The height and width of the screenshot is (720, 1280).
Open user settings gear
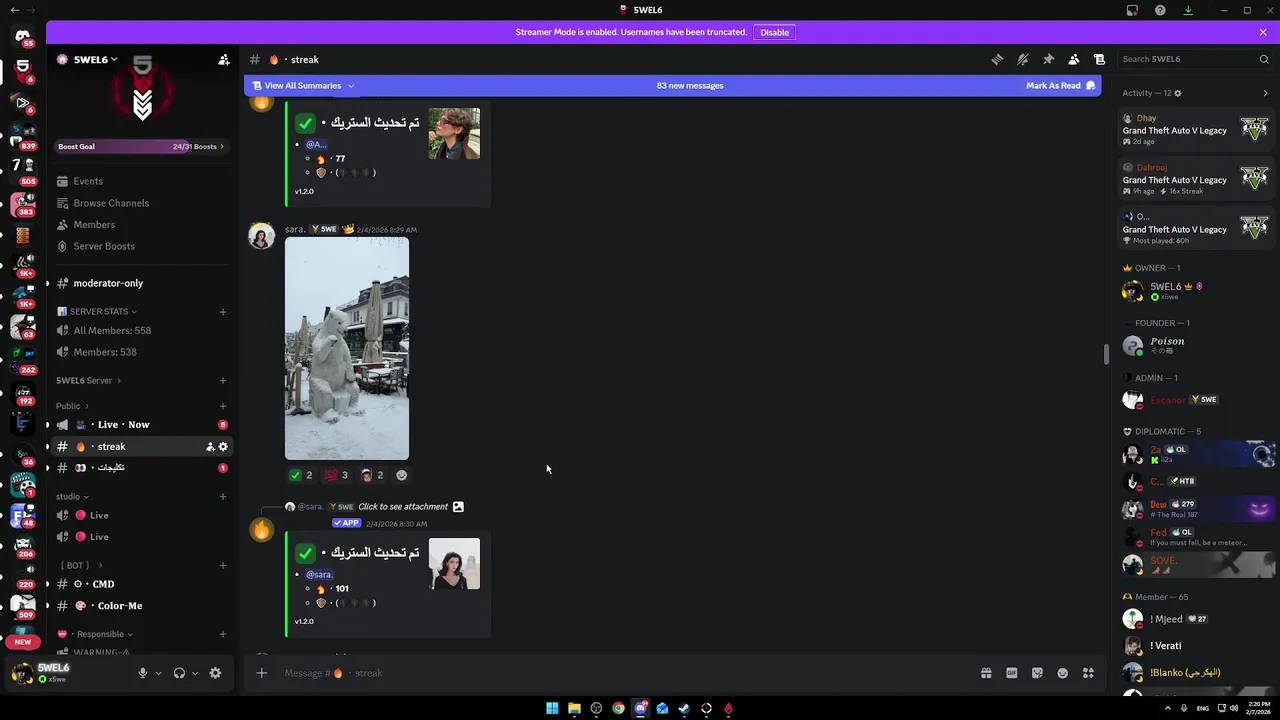point(215,673)
